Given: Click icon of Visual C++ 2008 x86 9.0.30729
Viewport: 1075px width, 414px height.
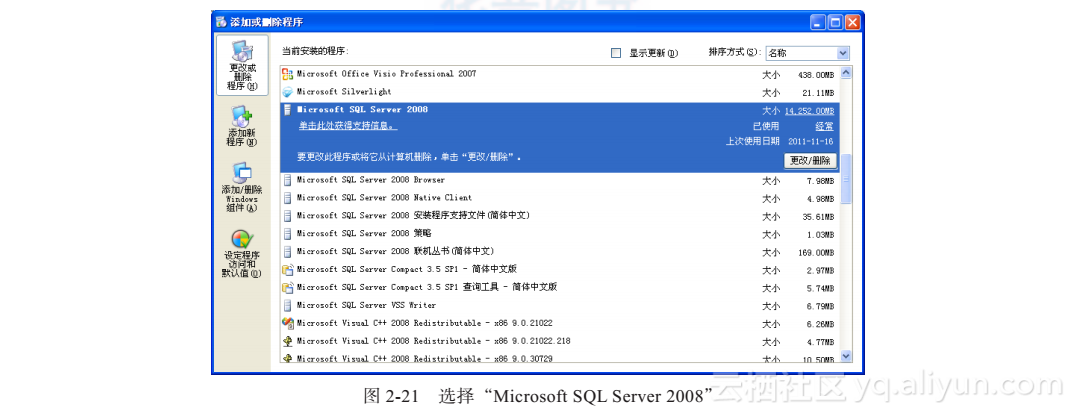Looking at the screenshot, I should point(288,358).
